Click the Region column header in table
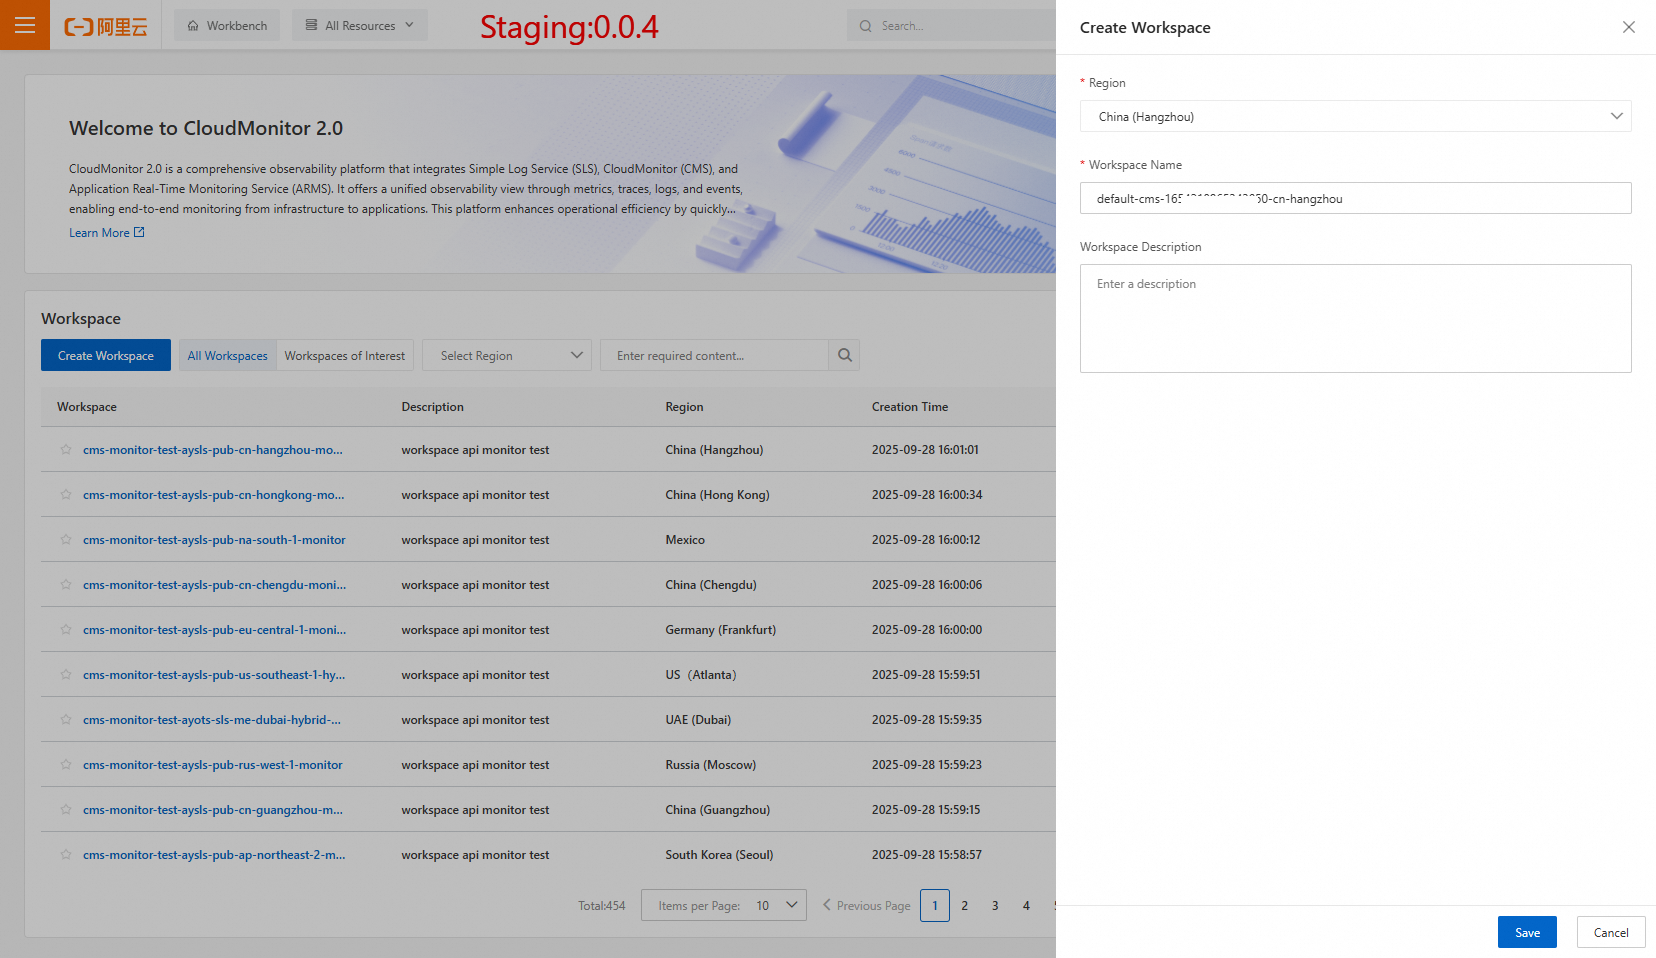Screen dimensions: 1656x958 click(x=684, y=407)
